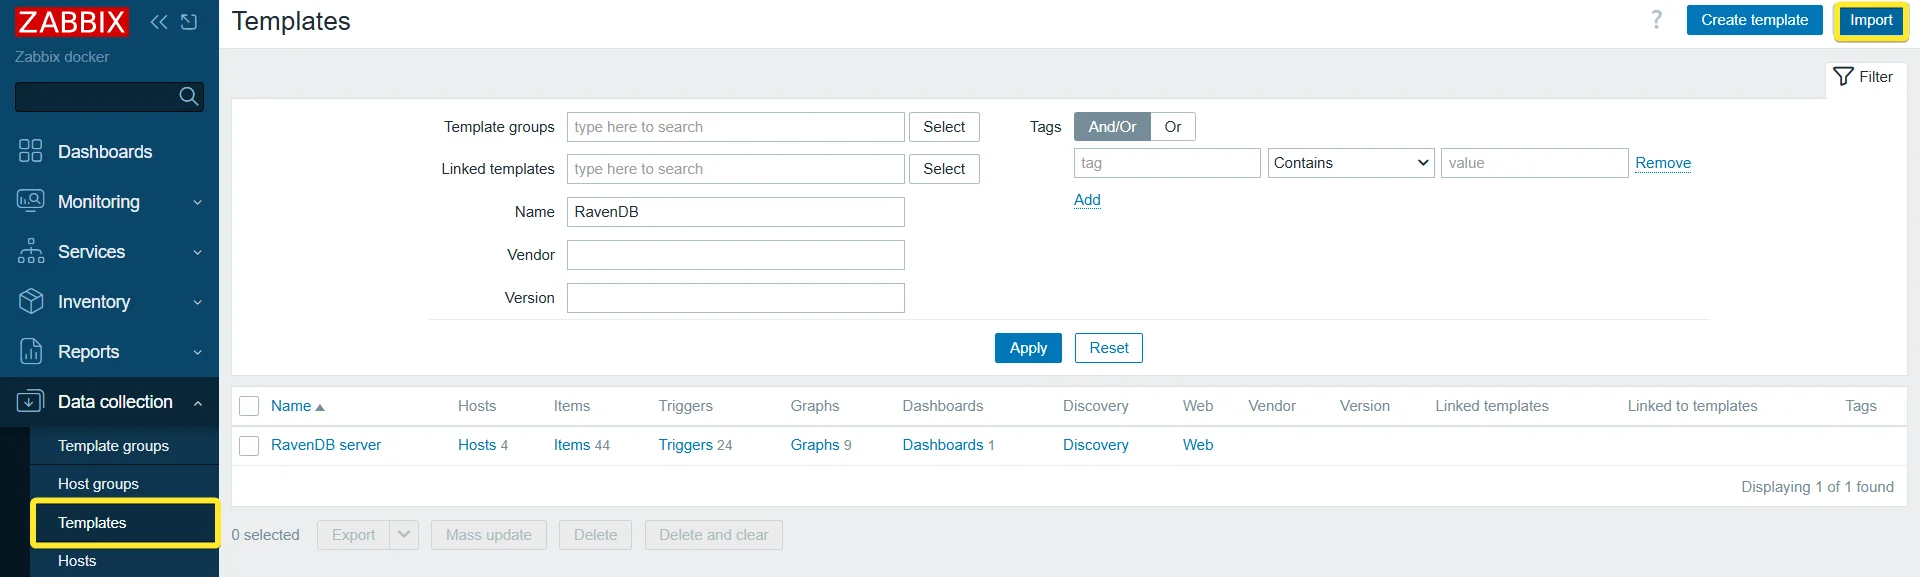This screenshot has width=1920, height=577.
Task: Apply the filter
Action: point(1028,348)
